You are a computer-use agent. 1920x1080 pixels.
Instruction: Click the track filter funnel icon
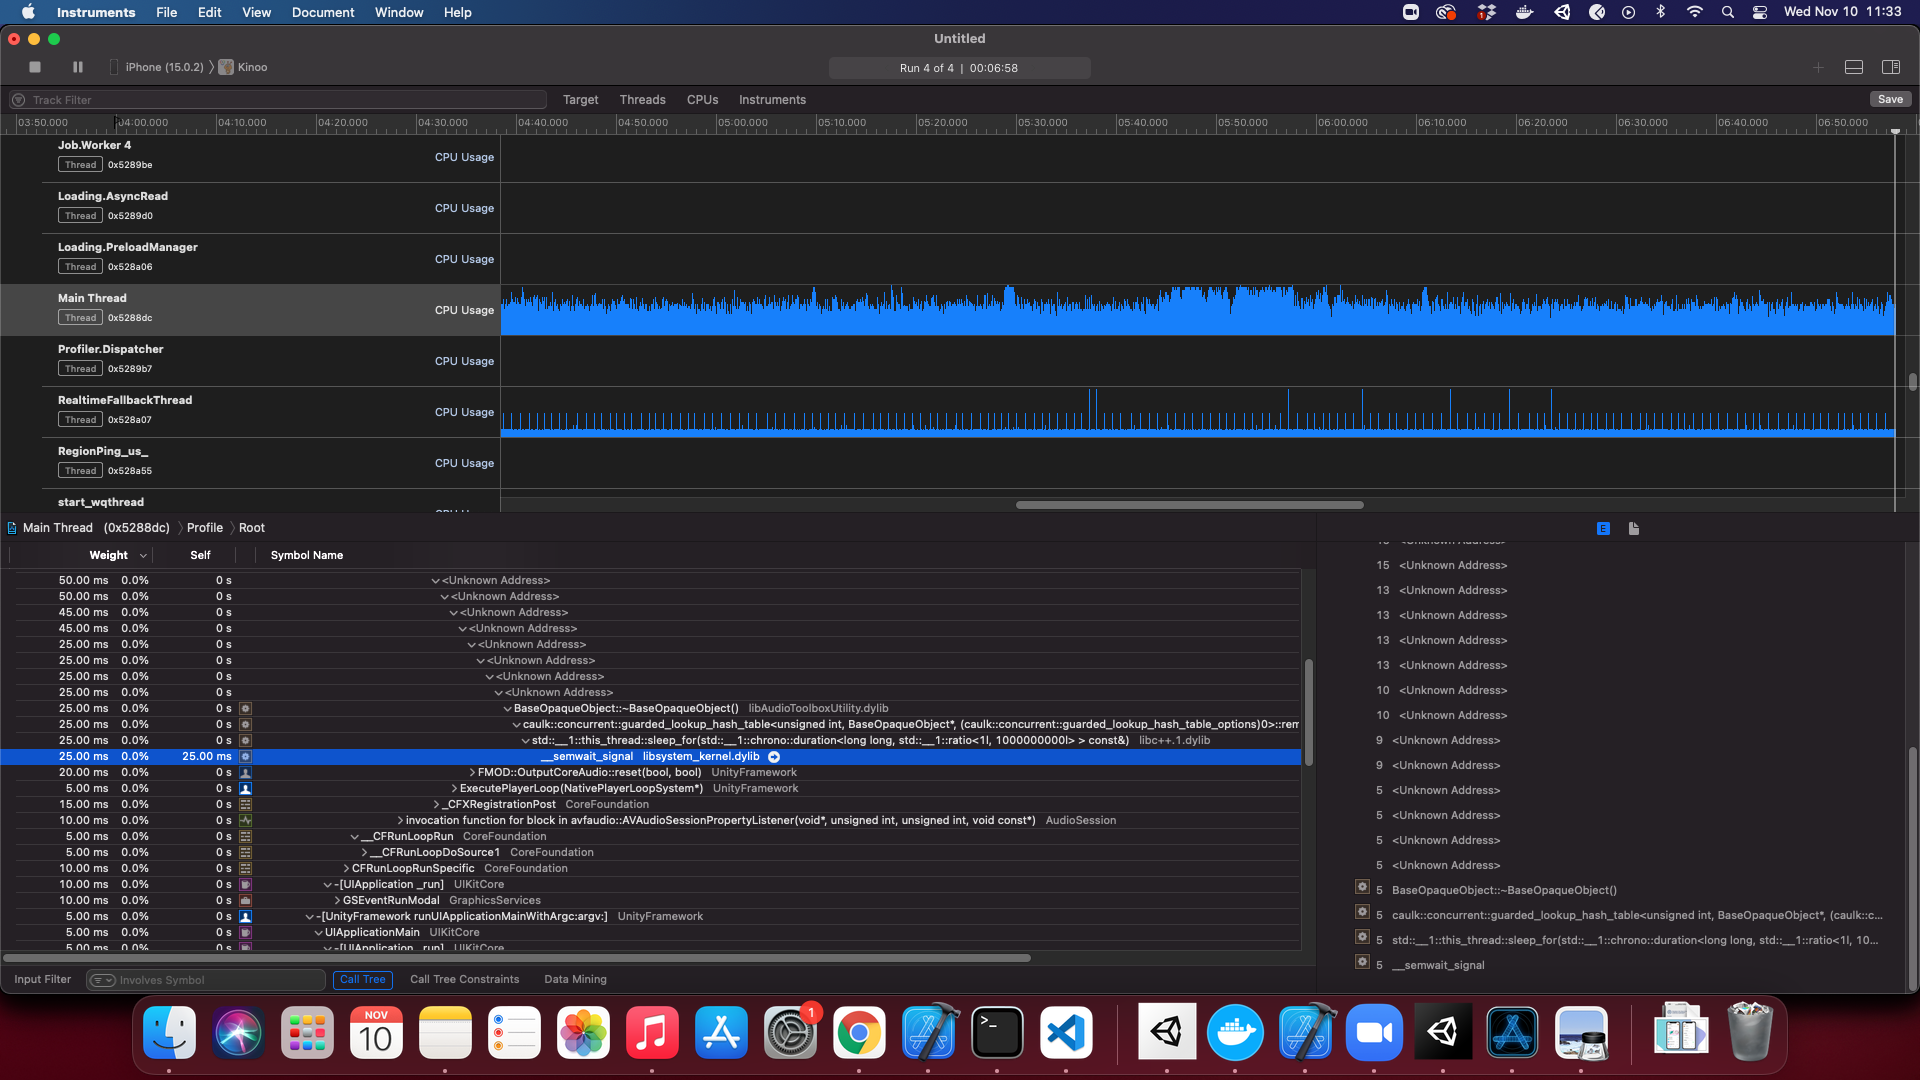tap(18, 100)
